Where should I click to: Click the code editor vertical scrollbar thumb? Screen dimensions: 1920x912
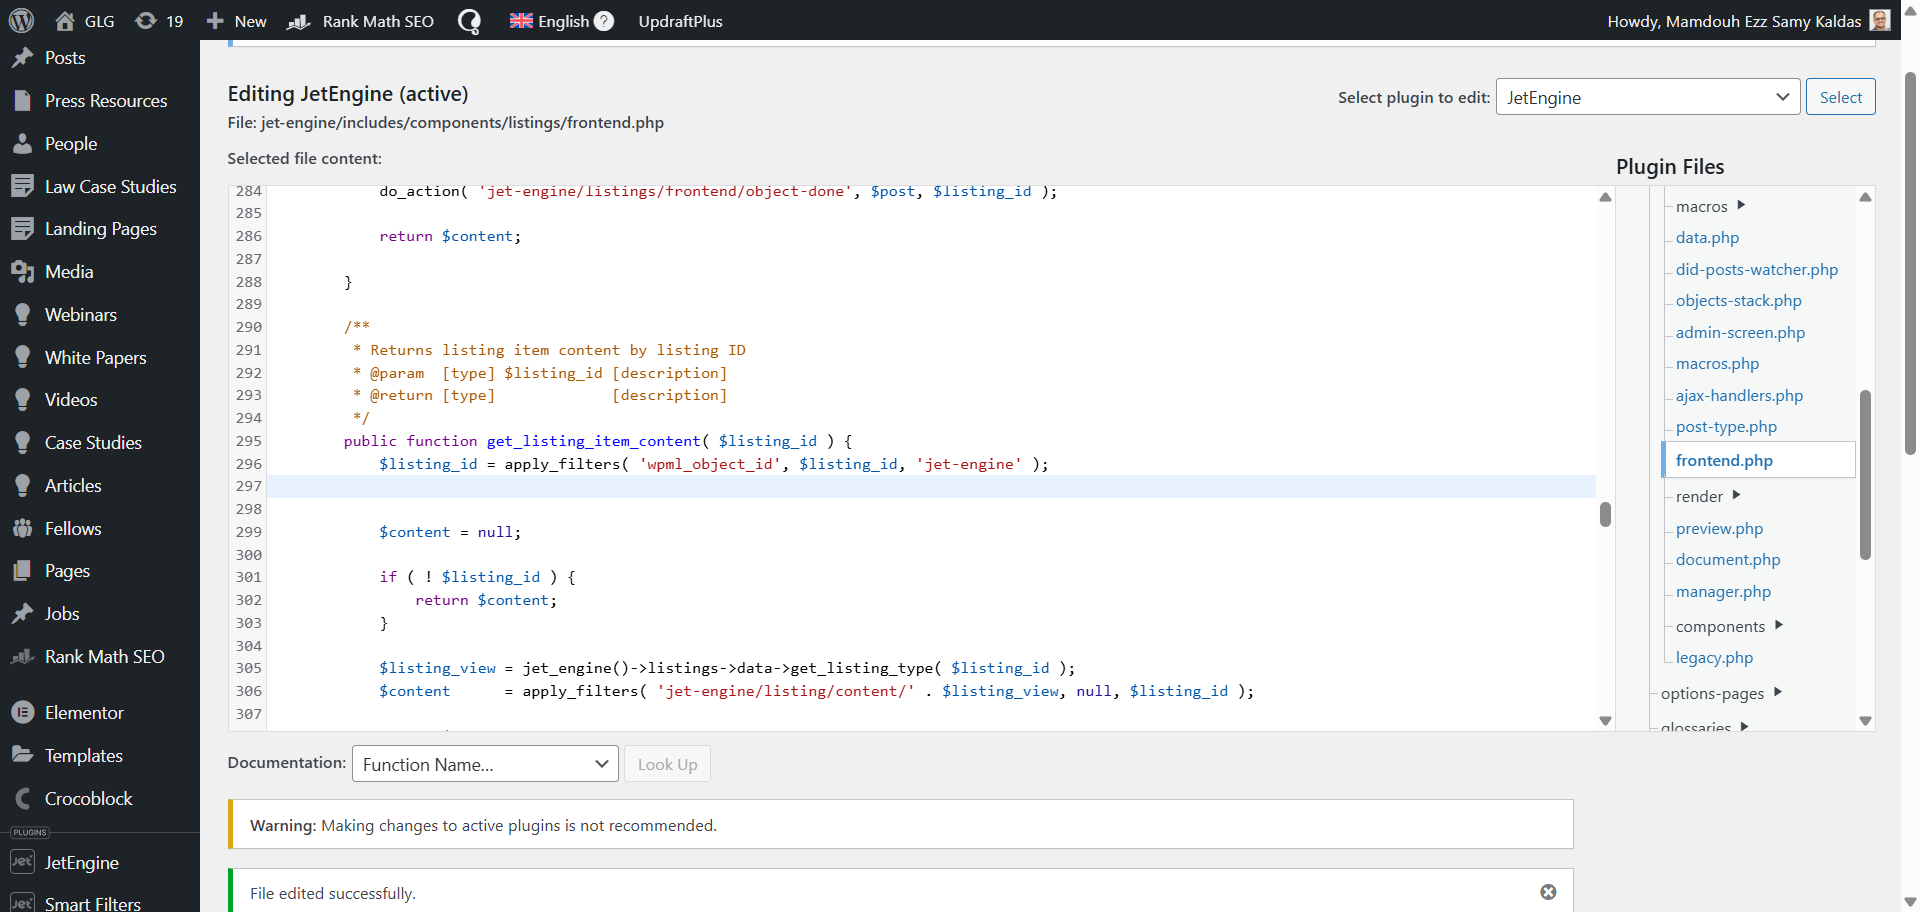(x=1605, y=514)
